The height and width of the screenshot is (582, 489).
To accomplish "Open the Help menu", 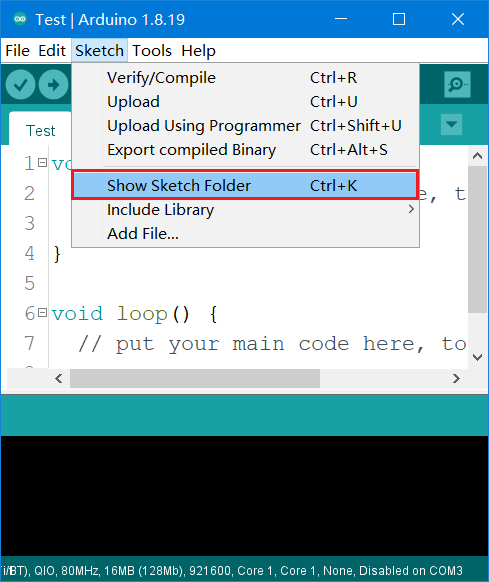I will [198, 50].
